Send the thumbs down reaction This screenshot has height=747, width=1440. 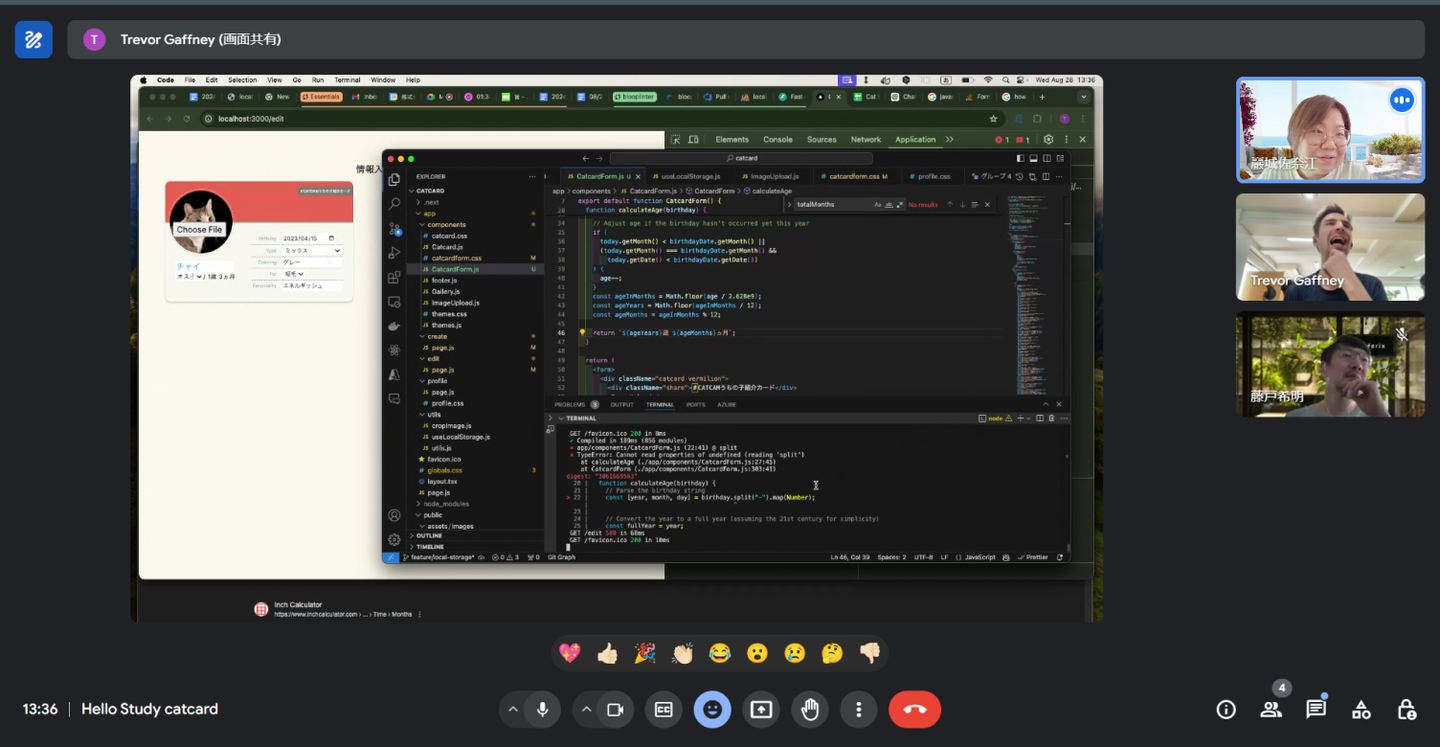pyautogui.click(x=870, y=653)
